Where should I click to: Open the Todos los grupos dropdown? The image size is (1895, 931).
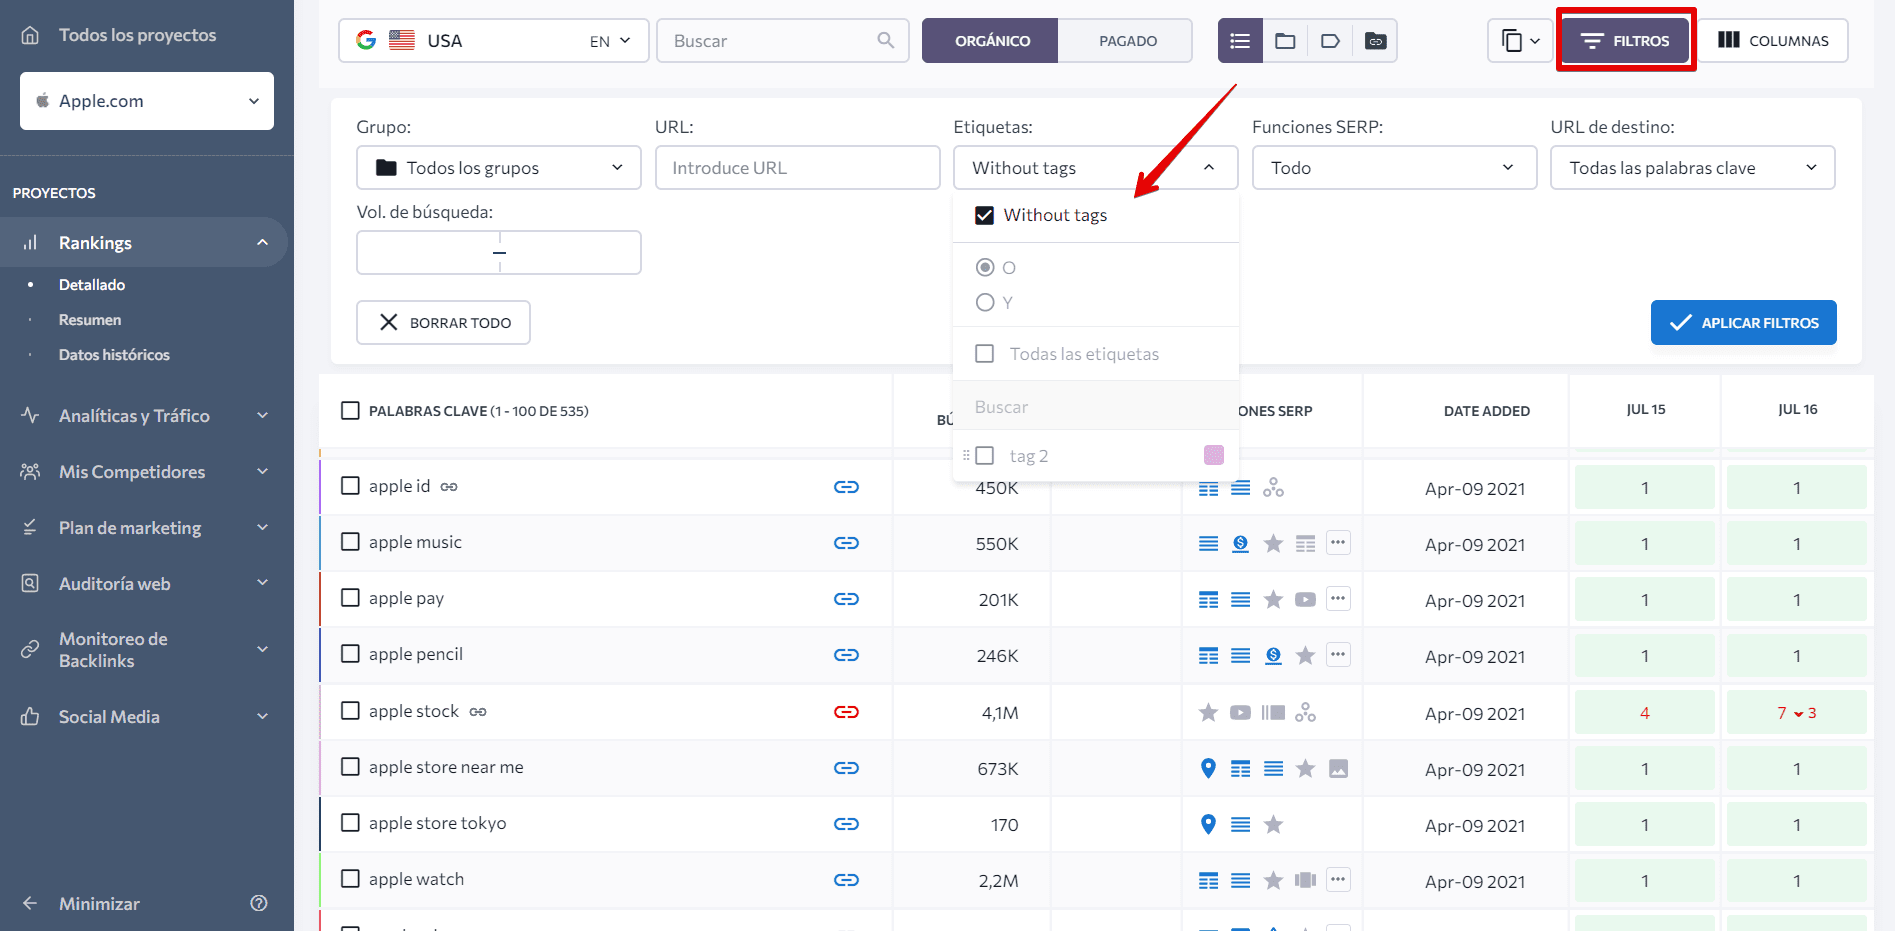[499, 168]
